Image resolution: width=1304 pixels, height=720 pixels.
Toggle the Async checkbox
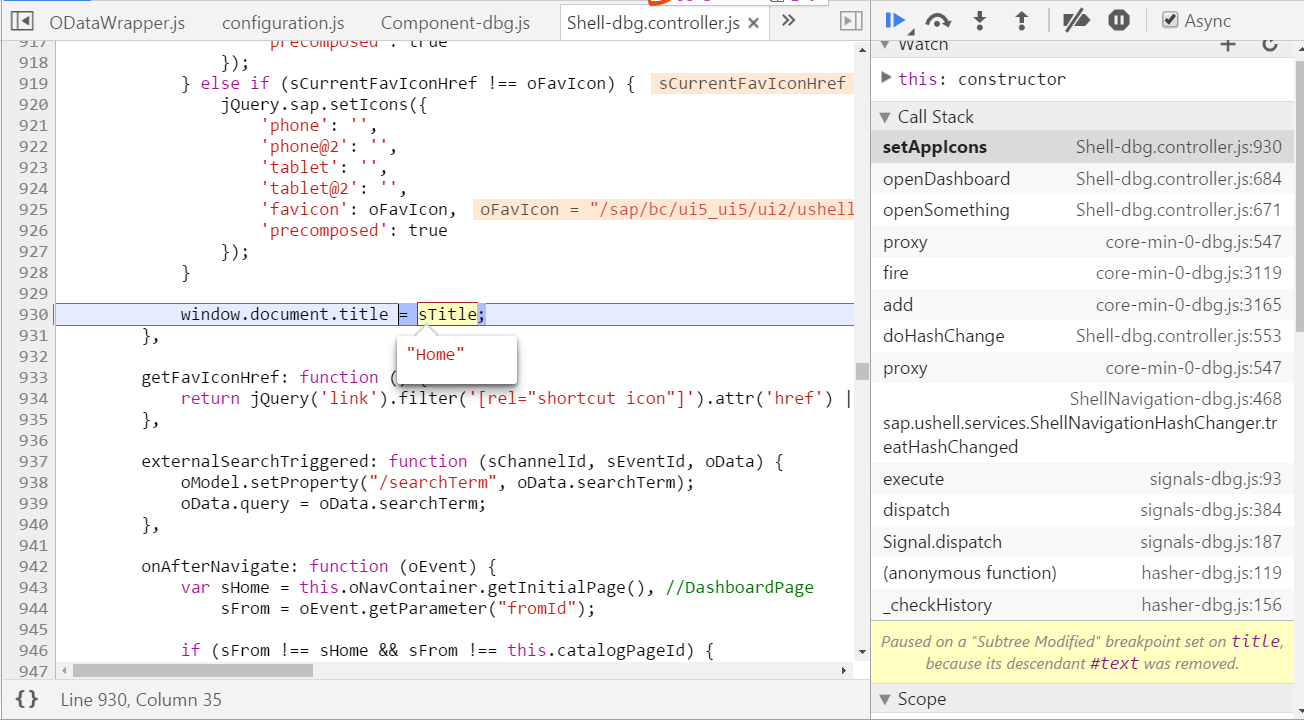click(x=1169, y=20)
